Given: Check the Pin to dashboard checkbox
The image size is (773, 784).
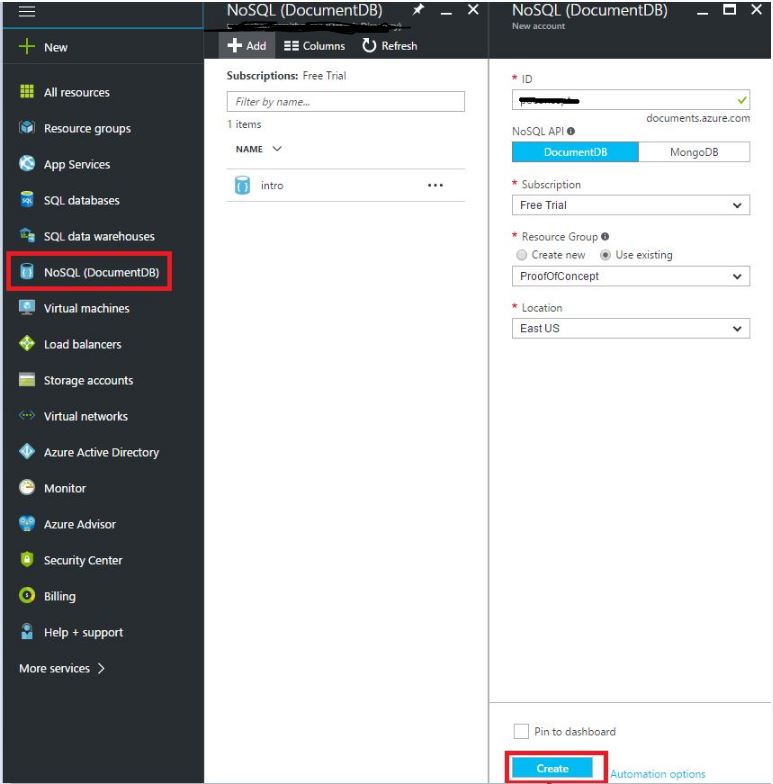Looking at the screenshot, I should (521, 731).
